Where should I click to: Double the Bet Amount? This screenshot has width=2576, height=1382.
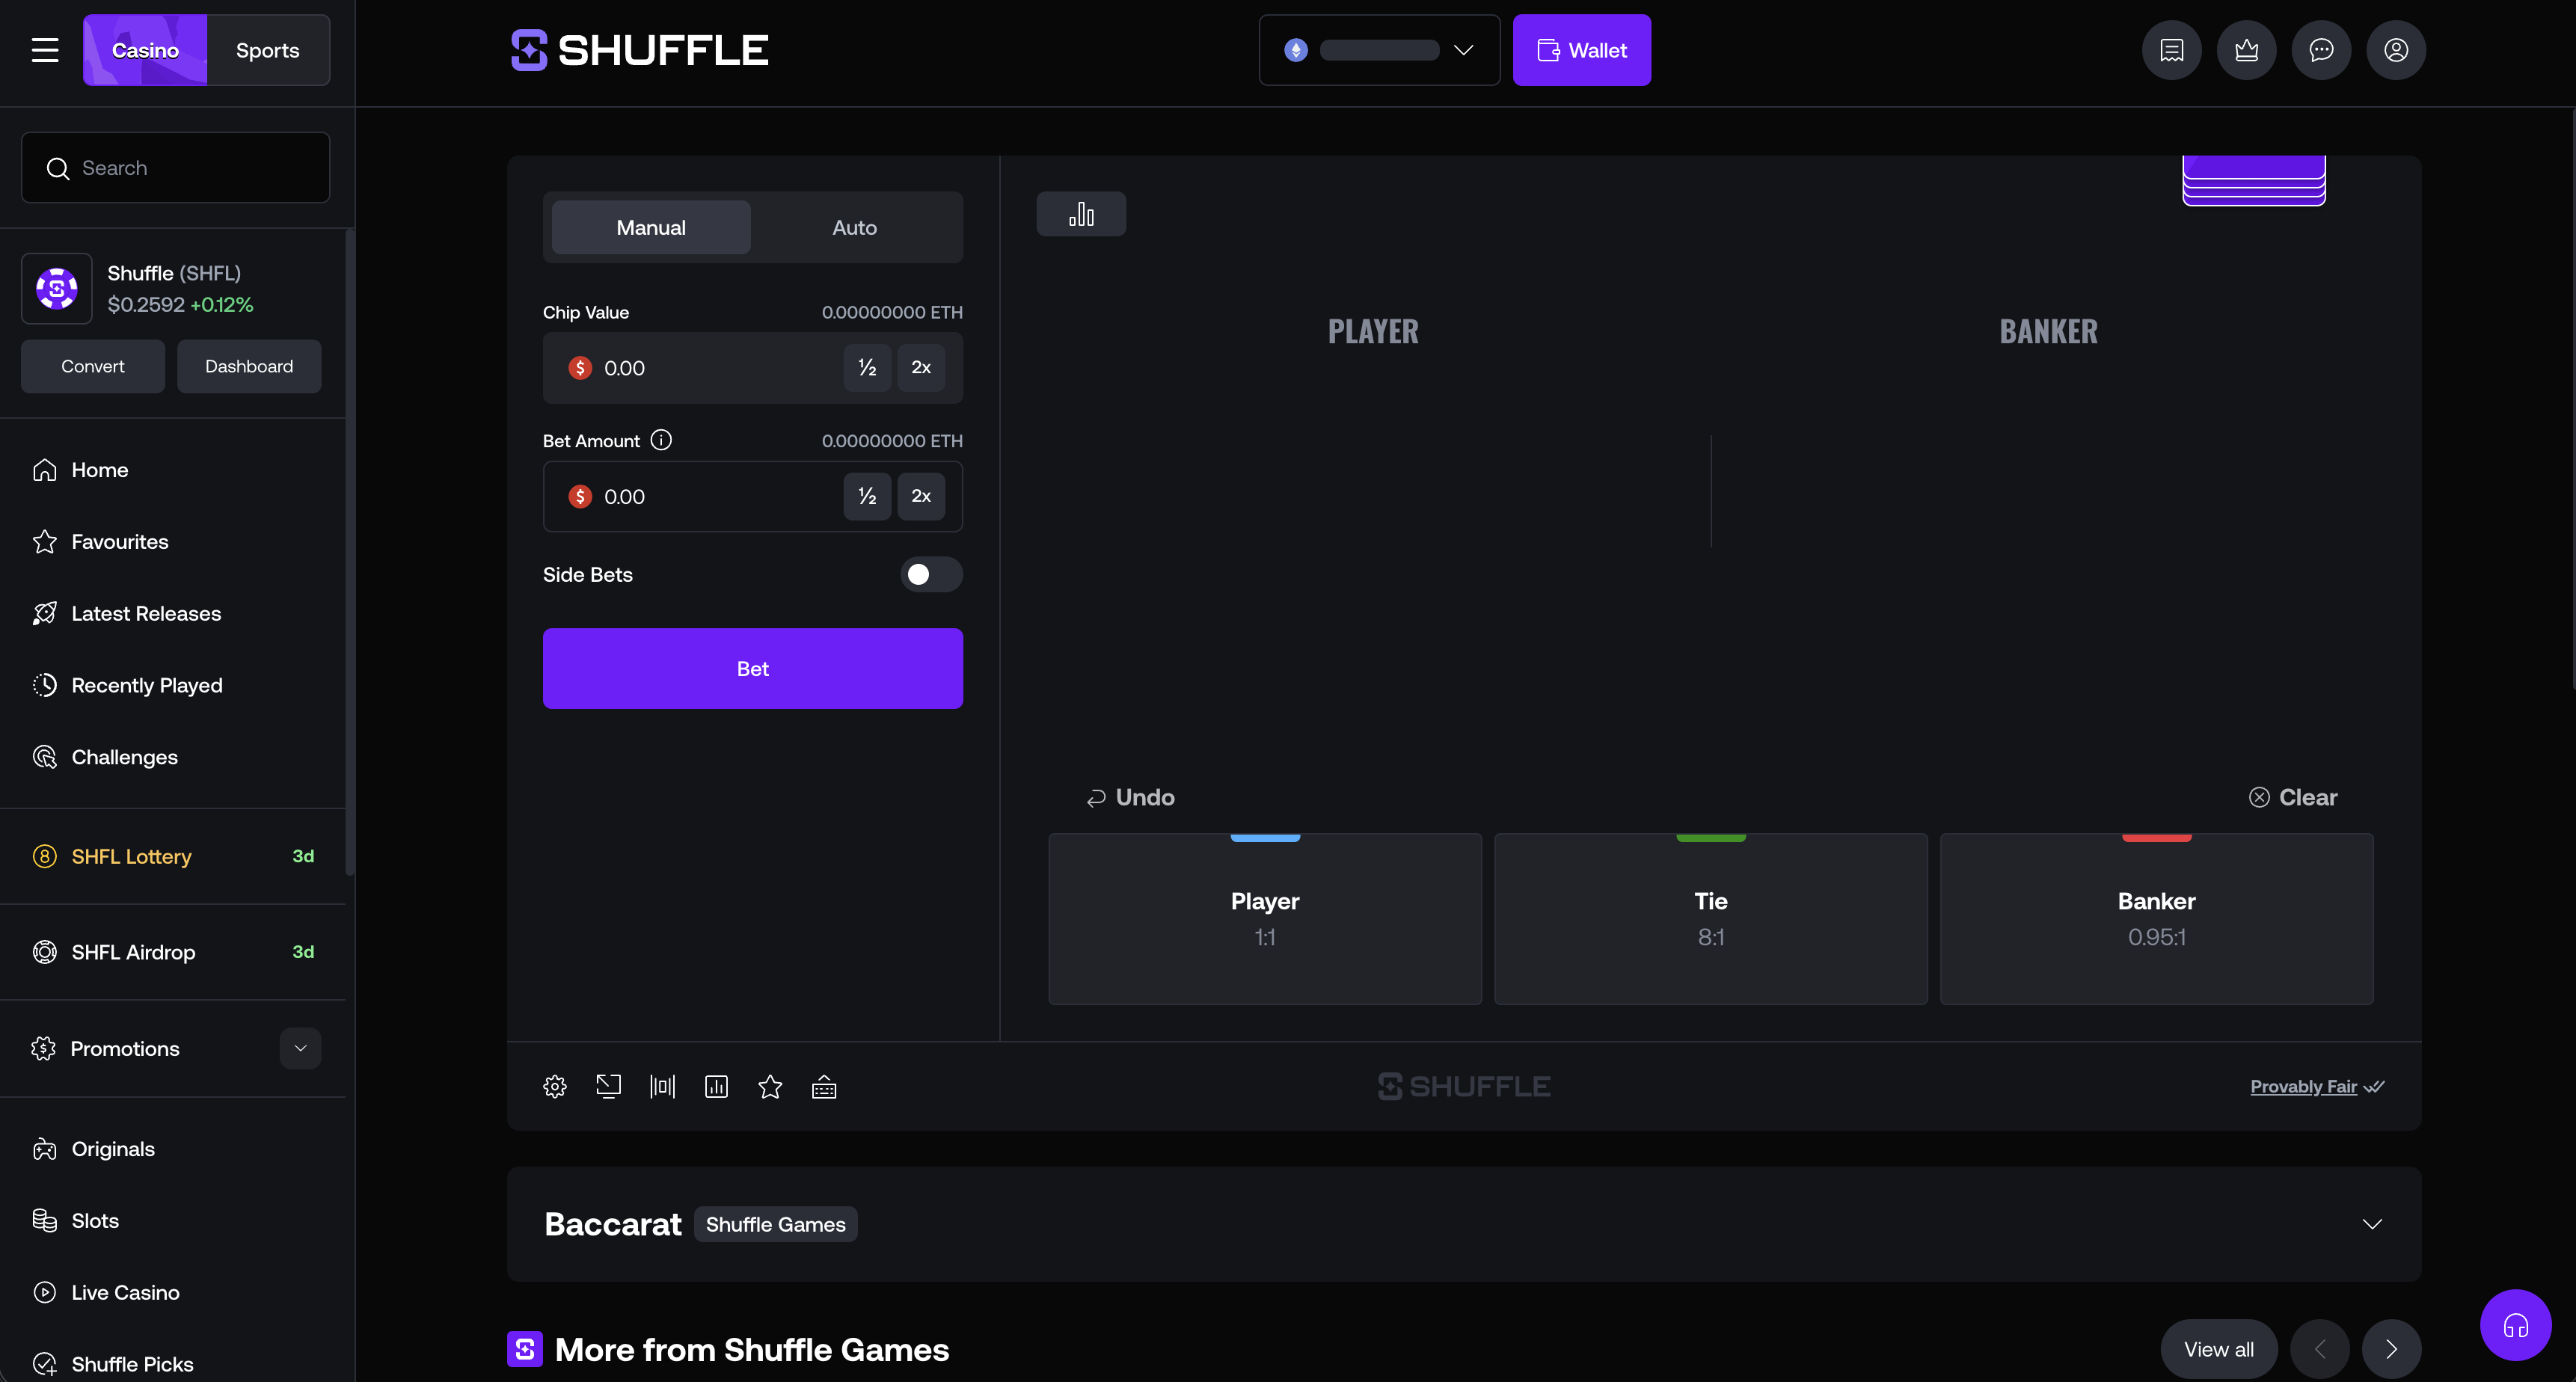point(921,496)
